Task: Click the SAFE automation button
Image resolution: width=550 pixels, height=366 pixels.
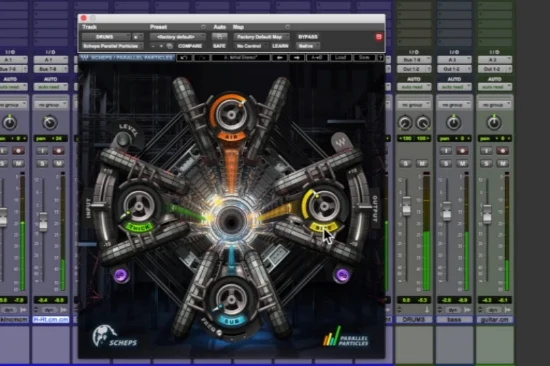Action: click(219, 46)
